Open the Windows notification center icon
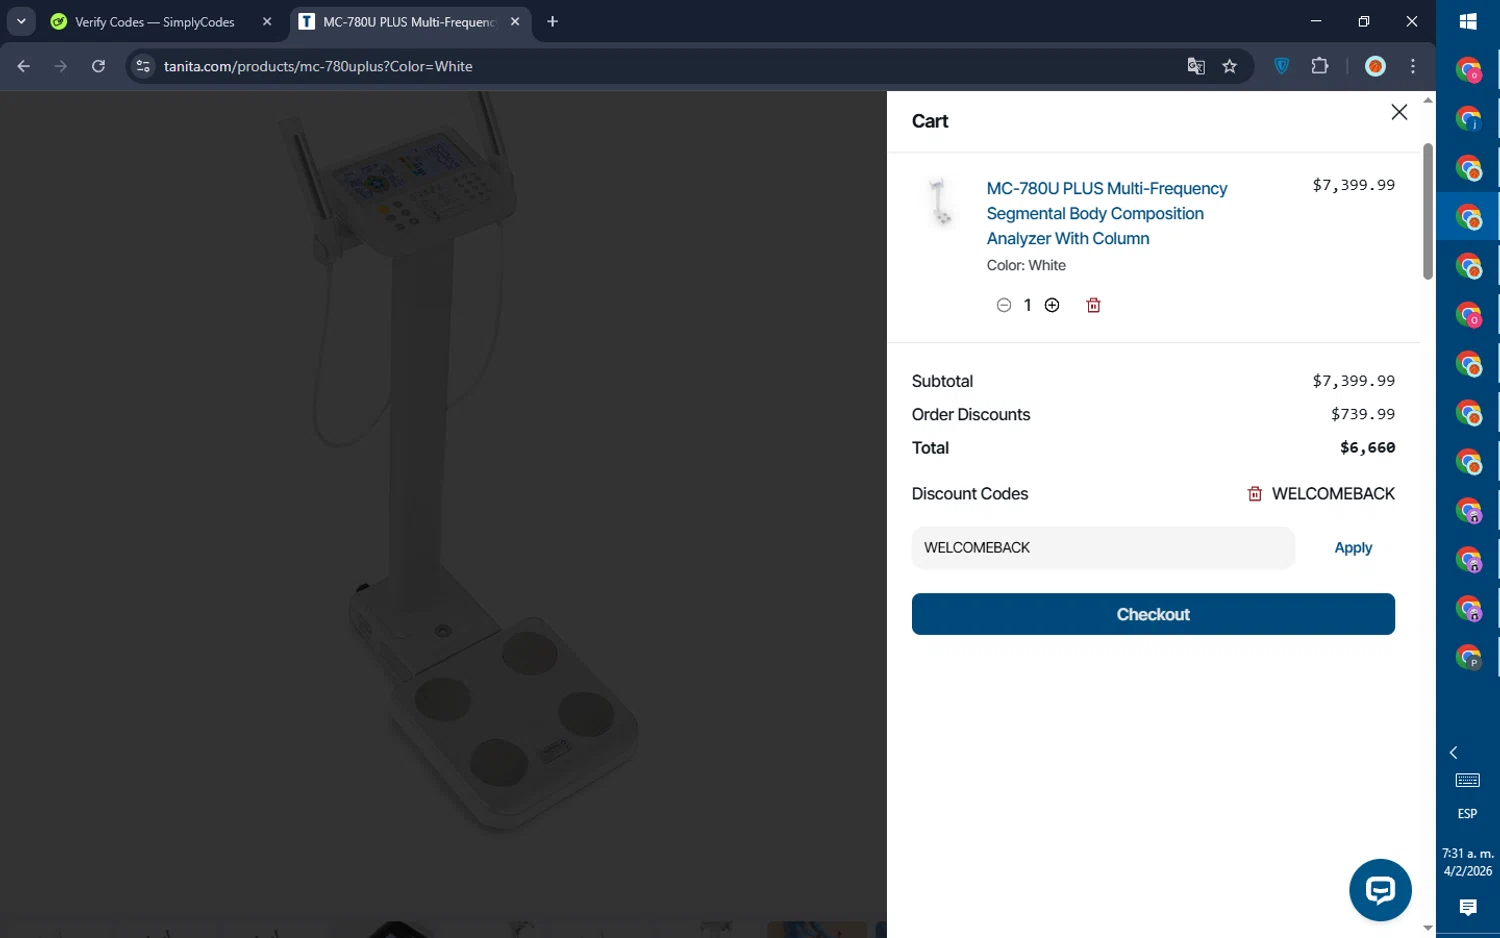This screenshot has height=938, width=1500. pyautogui.click(x=1468, y=907)
